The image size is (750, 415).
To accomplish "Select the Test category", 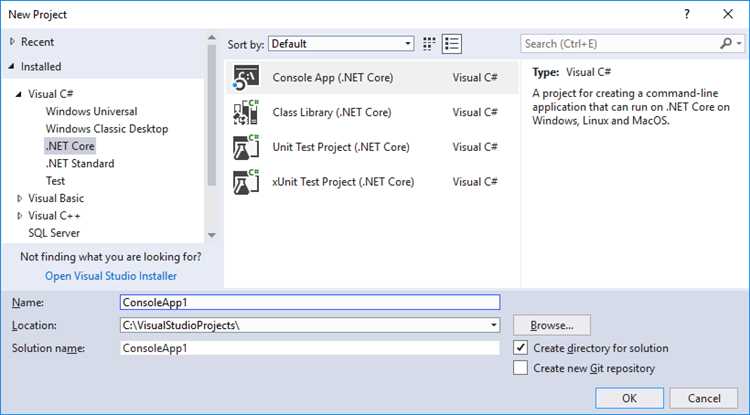I will tap(55, 181).
